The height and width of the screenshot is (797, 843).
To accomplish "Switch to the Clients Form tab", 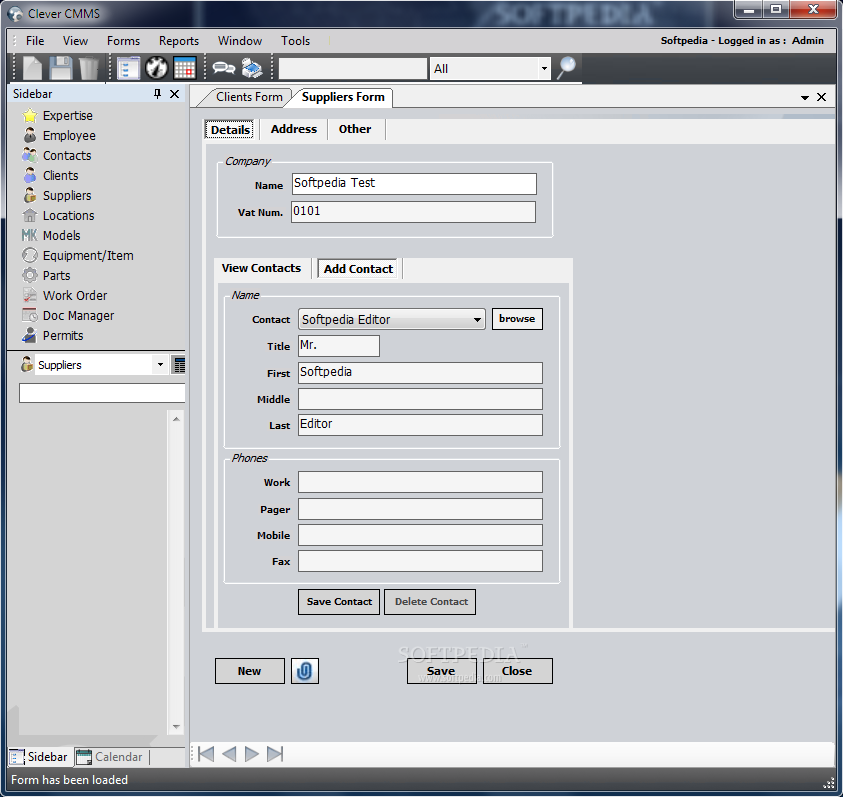I will 248,97.
